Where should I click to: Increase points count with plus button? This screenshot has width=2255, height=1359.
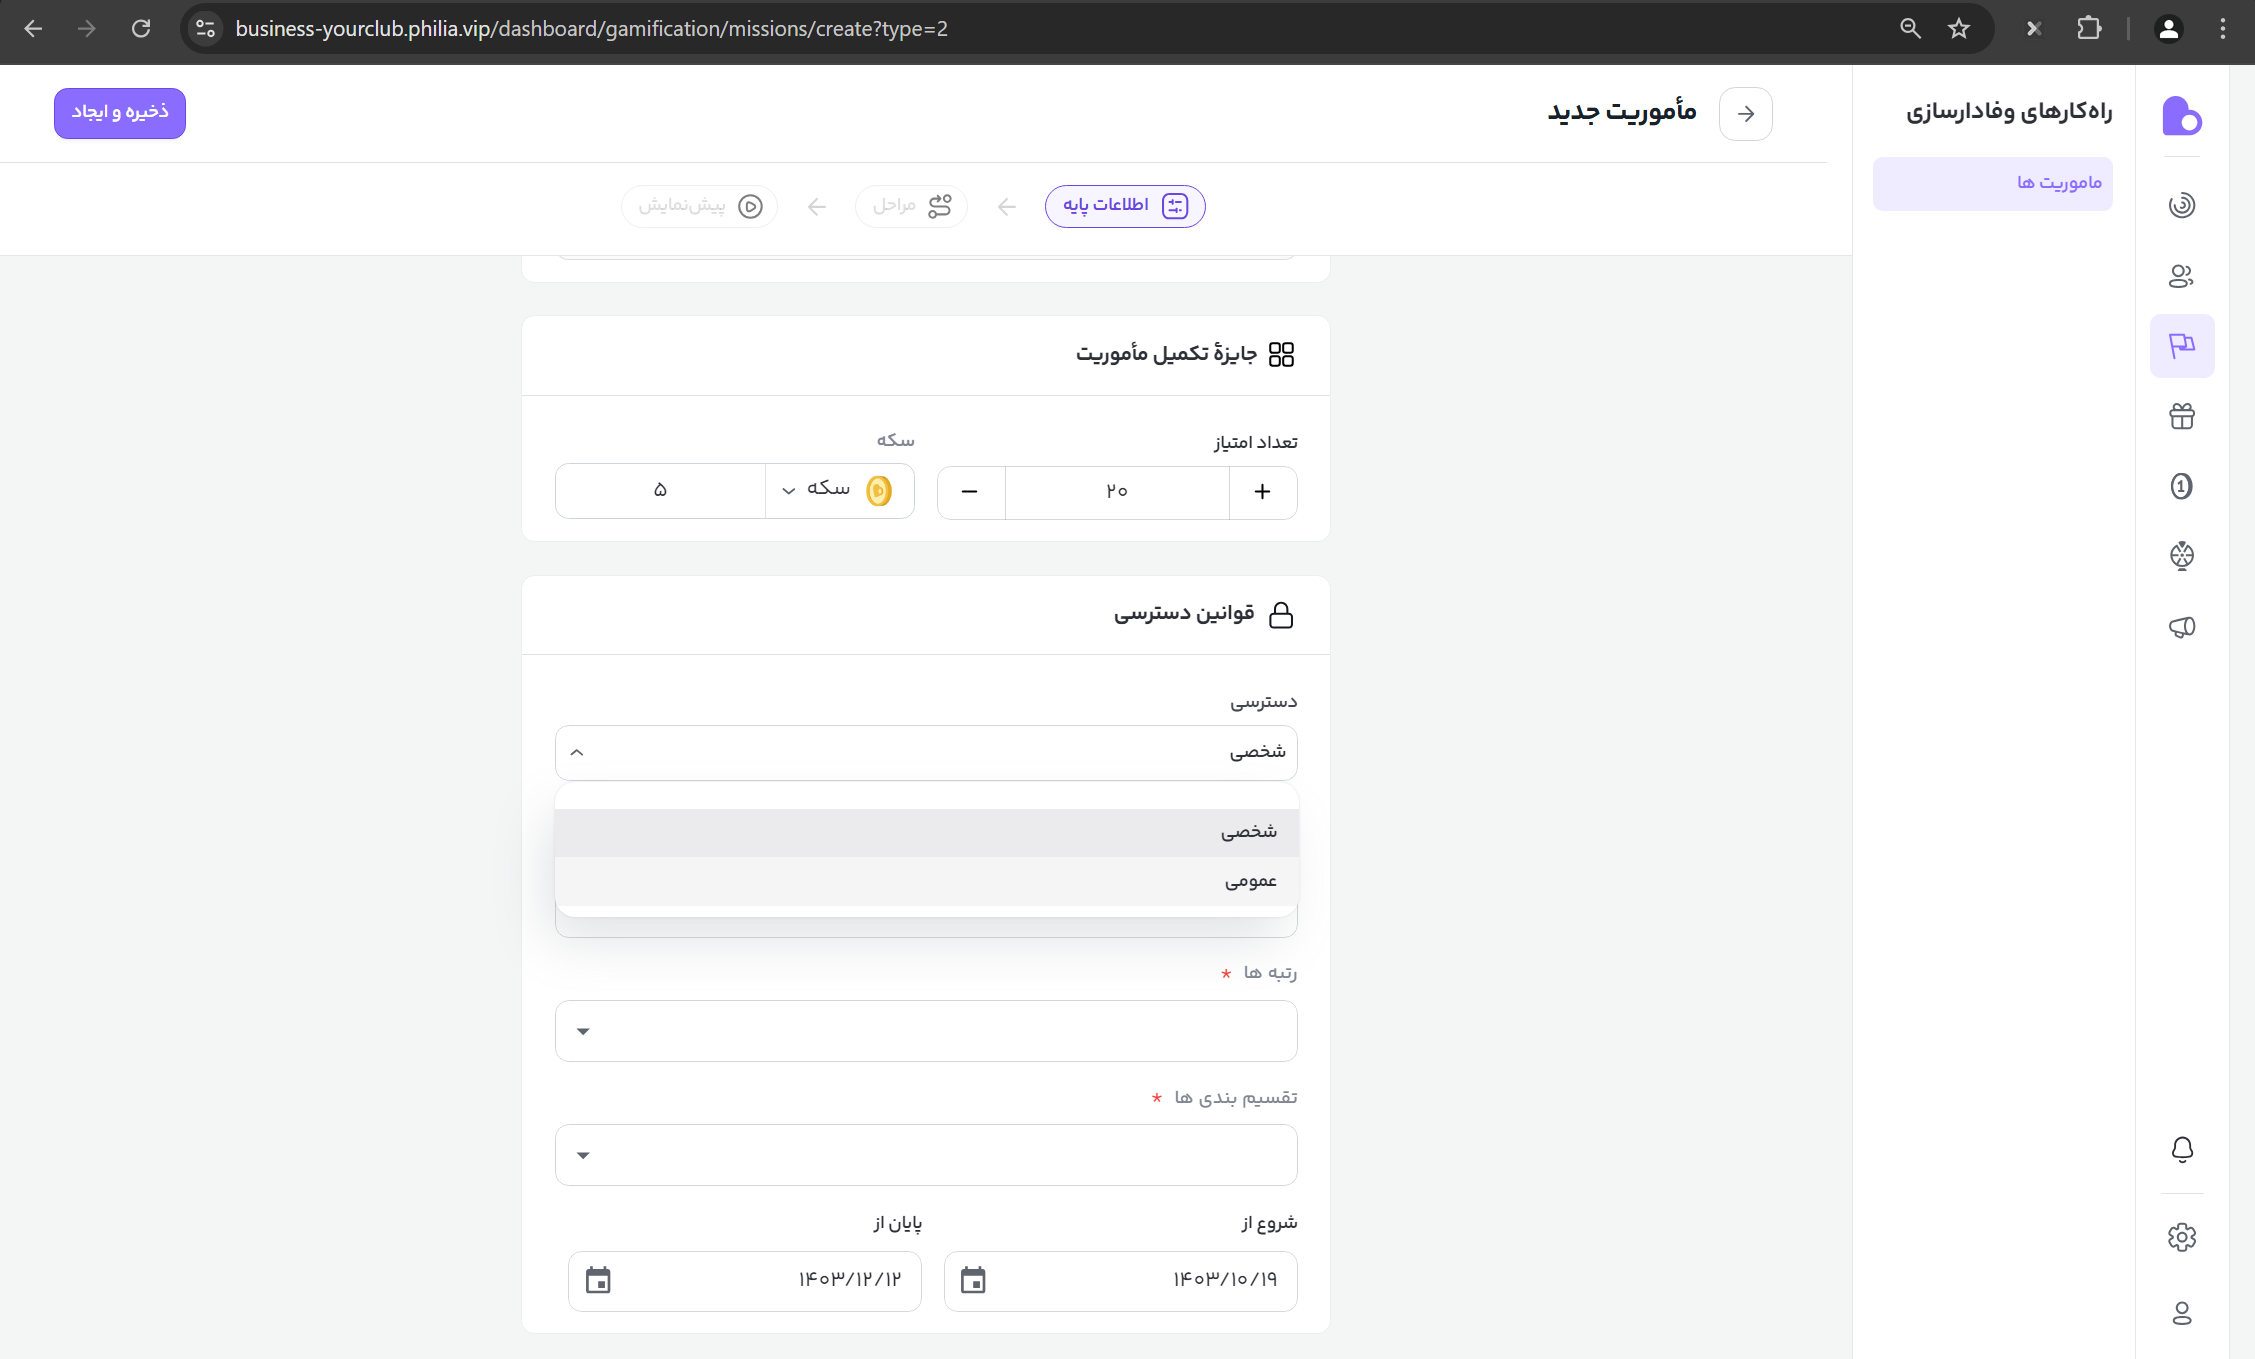click(1262, 491)
